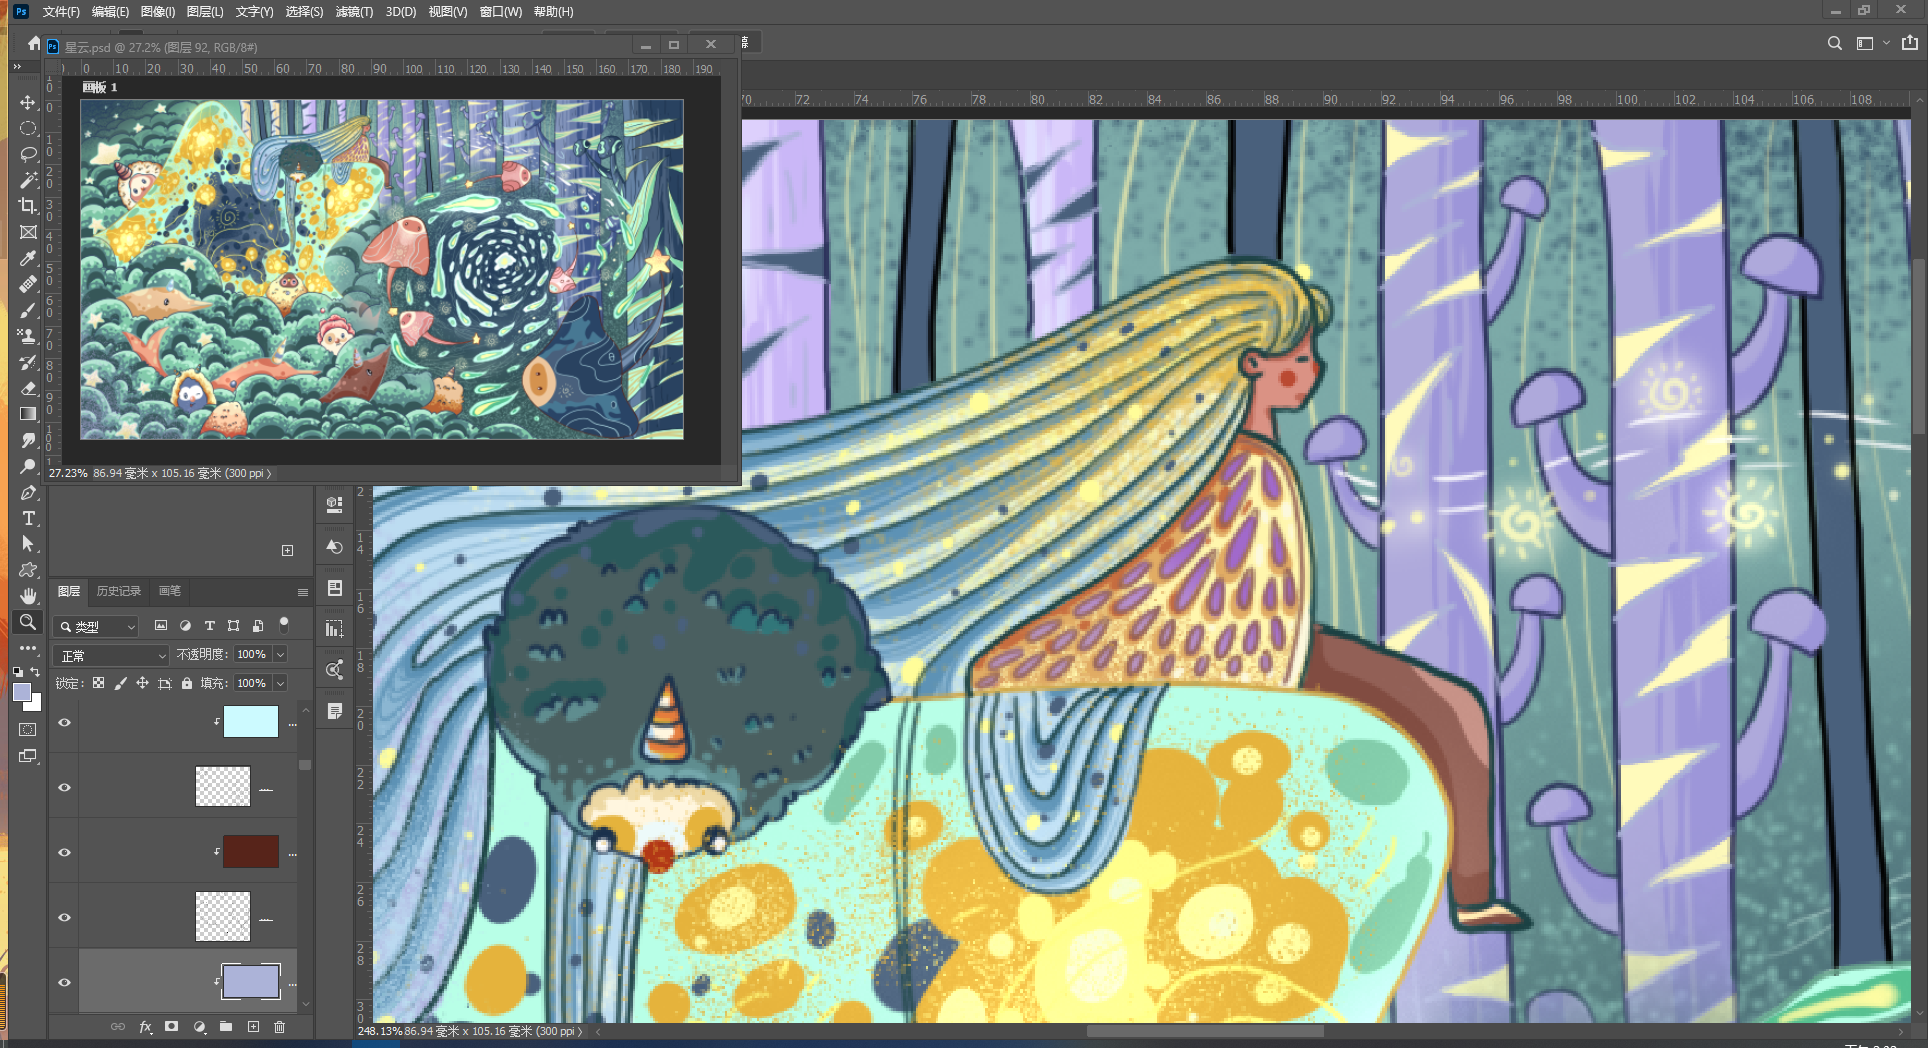Select the Eyedropper tool
The width and height of the screenshot is (1928, 1048).
(28, 258)
